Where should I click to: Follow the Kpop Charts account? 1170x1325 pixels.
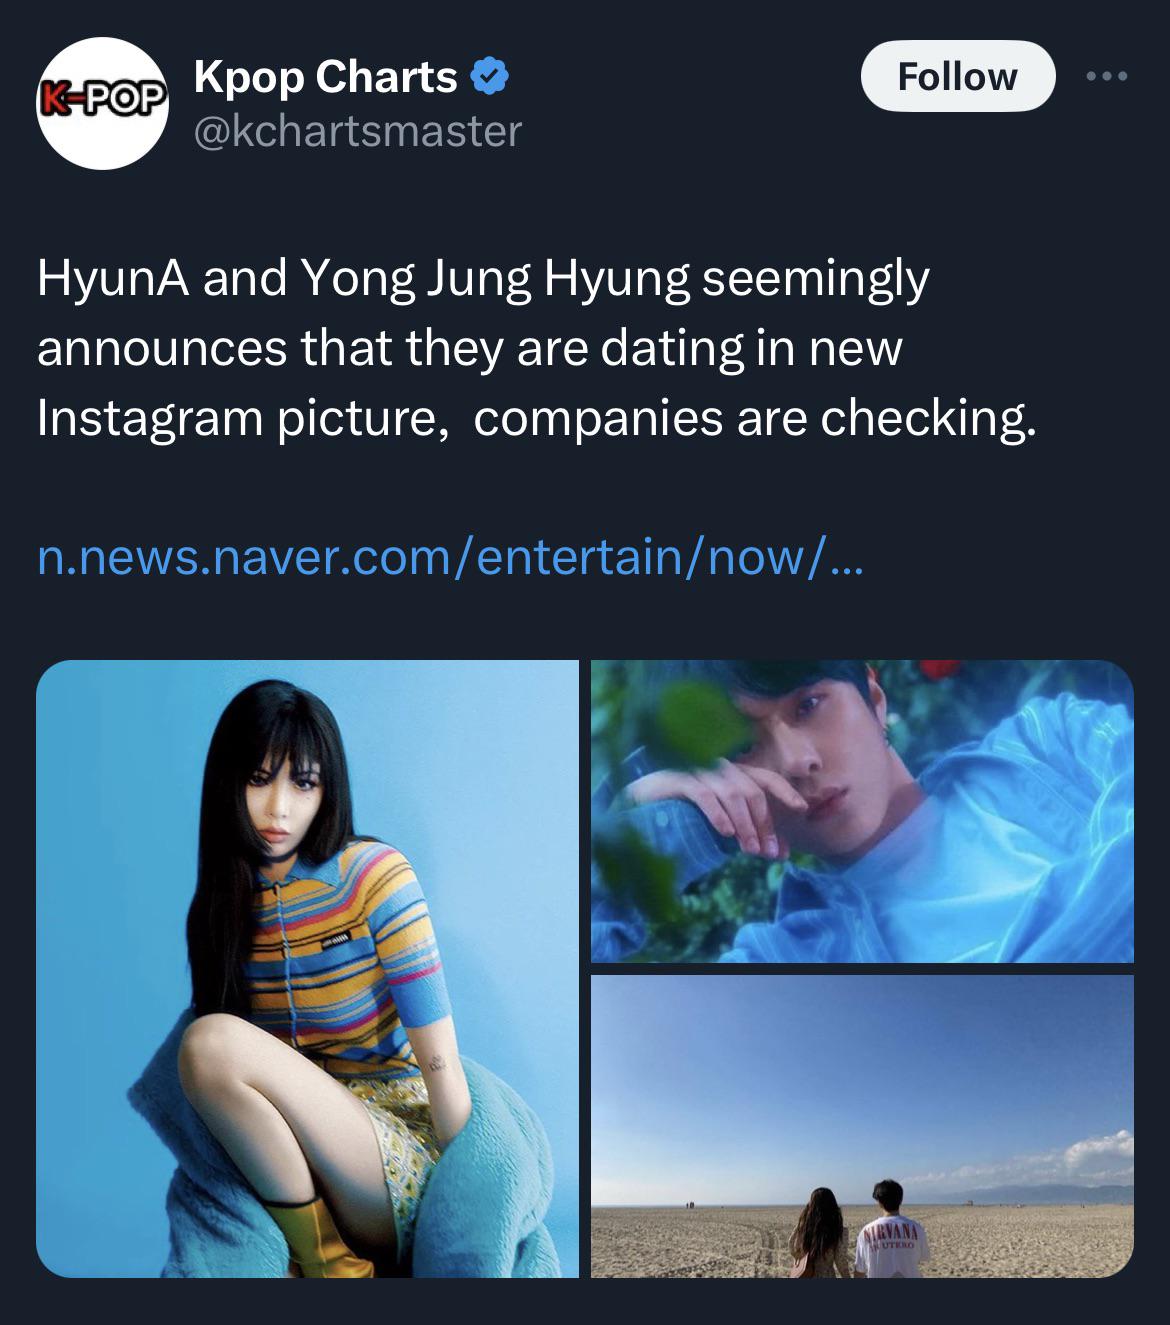957,76
